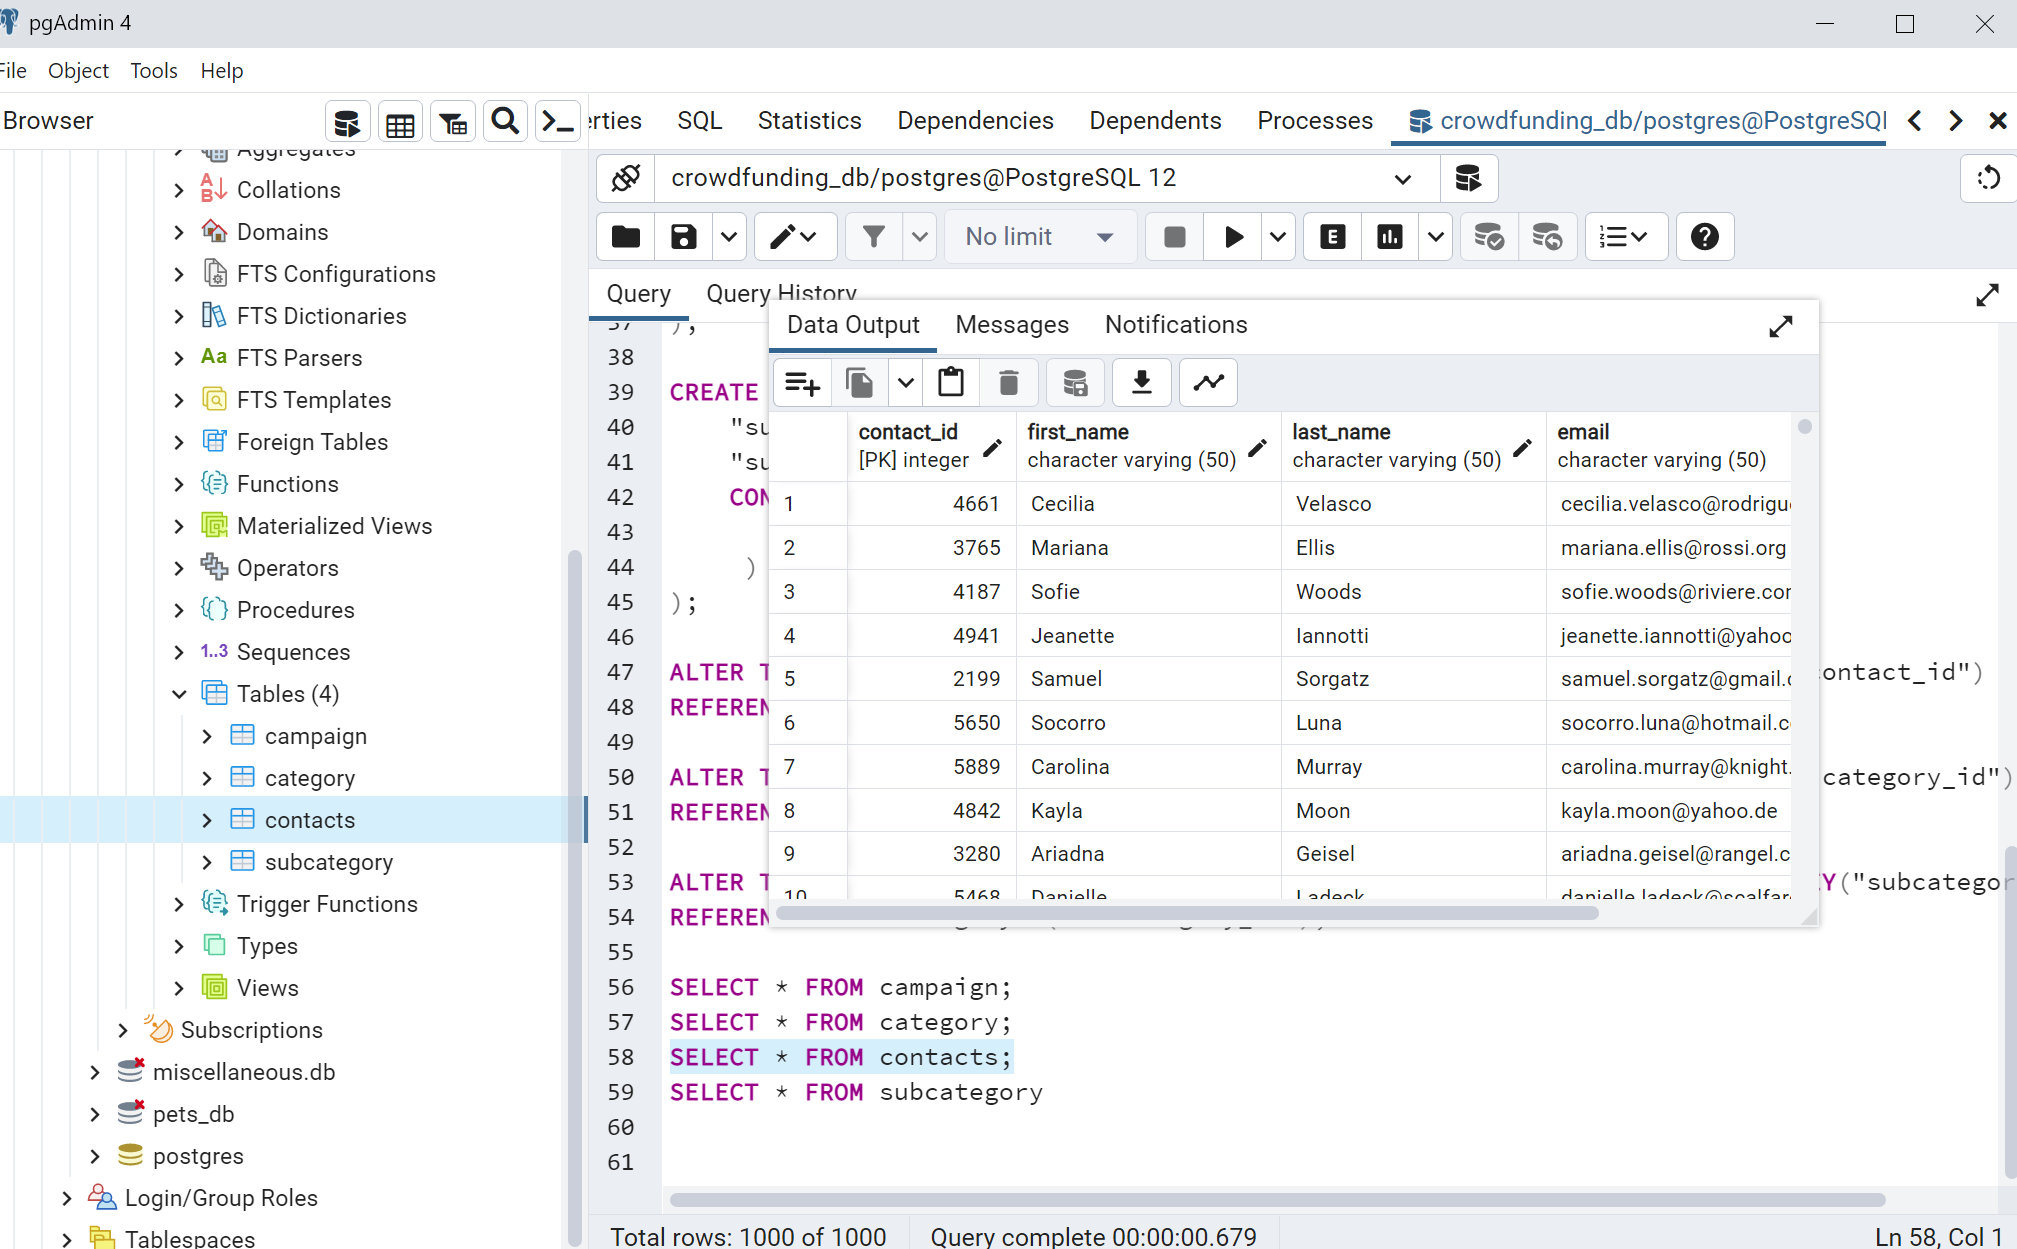The height and width of the screenshot is (1249, 2017).
Task: Open Search Objects magnifier in Browser
Action: tap(505, 122)
